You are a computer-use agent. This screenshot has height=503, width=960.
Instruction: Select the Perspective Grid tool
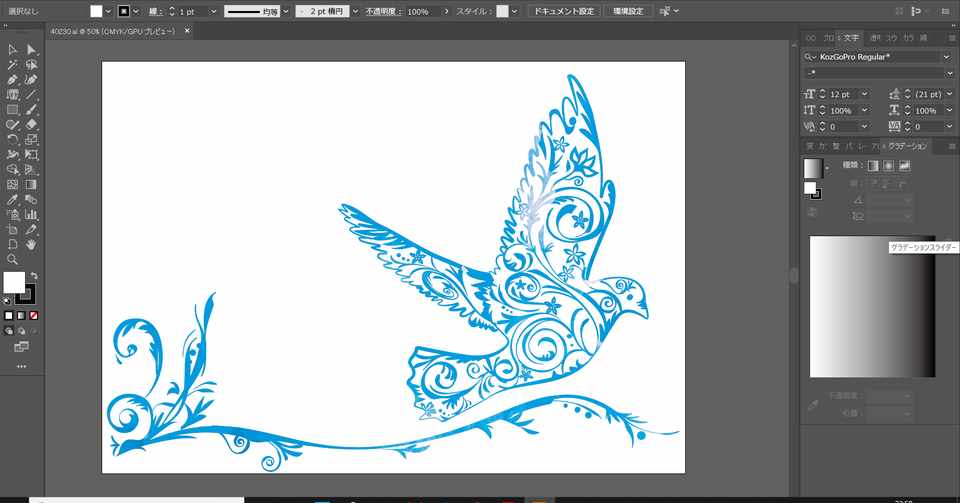[x=31, y=170]
